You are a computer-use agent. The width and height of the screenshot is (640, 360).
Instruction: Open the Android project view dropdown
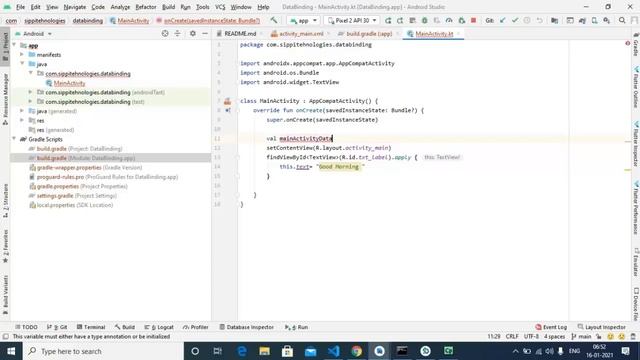point(33,34)
